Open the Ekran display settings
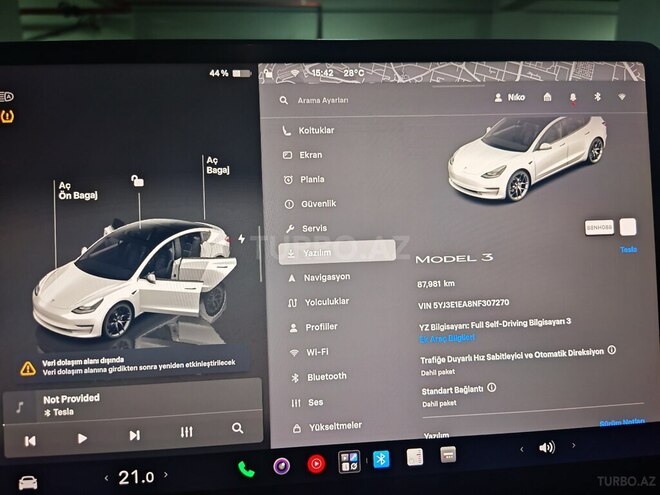The height and width of the screenshot is (495, 660). tap(303, 155)
